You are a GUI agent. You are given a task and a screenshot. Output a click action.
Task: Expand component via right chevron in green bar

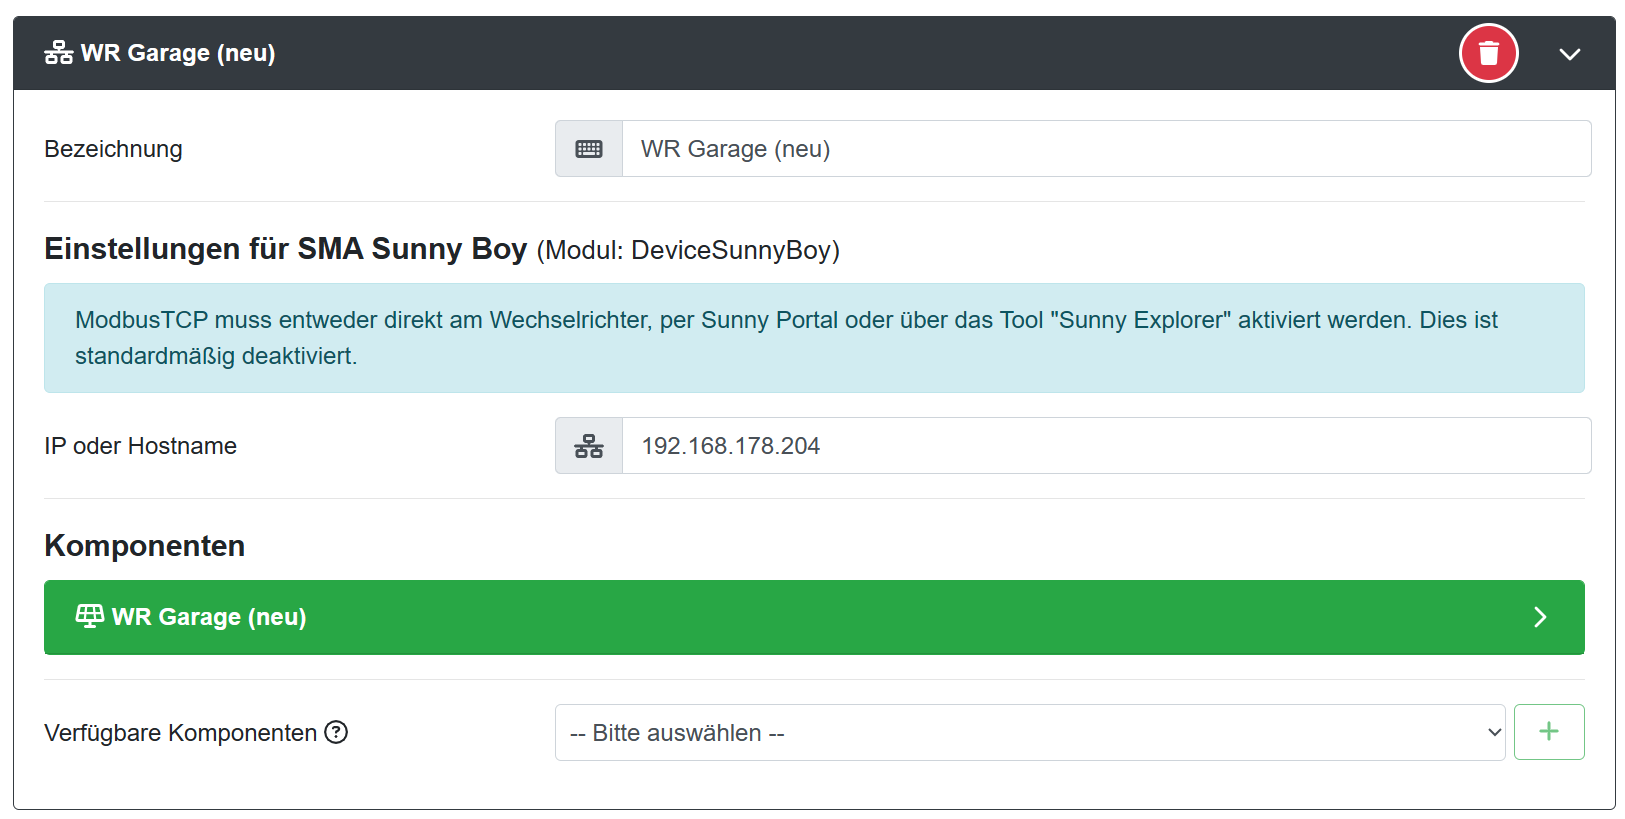click(x=1540, y=617)
